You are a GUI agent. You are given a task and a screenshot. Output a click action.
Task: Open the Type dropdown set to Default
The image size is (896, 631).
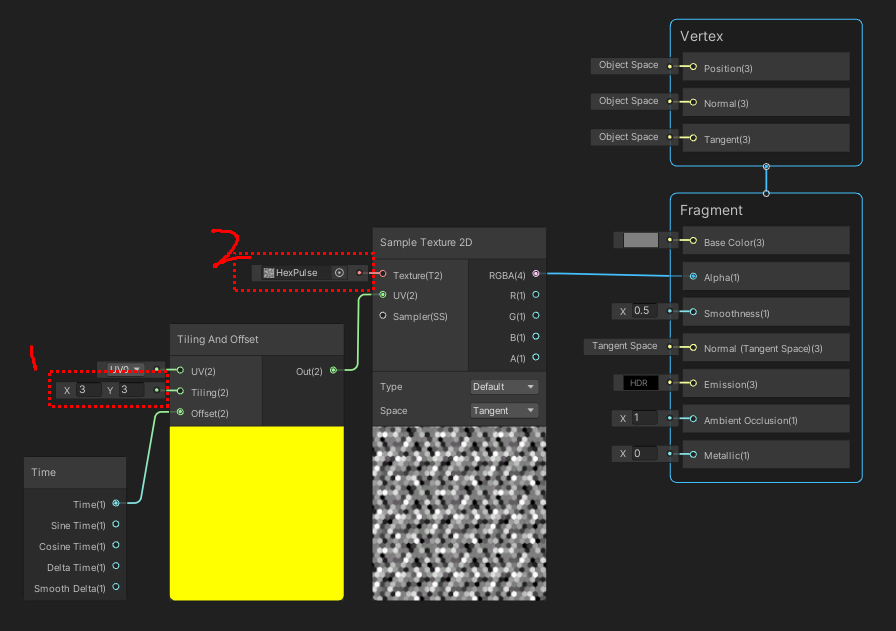click(504, 387)
